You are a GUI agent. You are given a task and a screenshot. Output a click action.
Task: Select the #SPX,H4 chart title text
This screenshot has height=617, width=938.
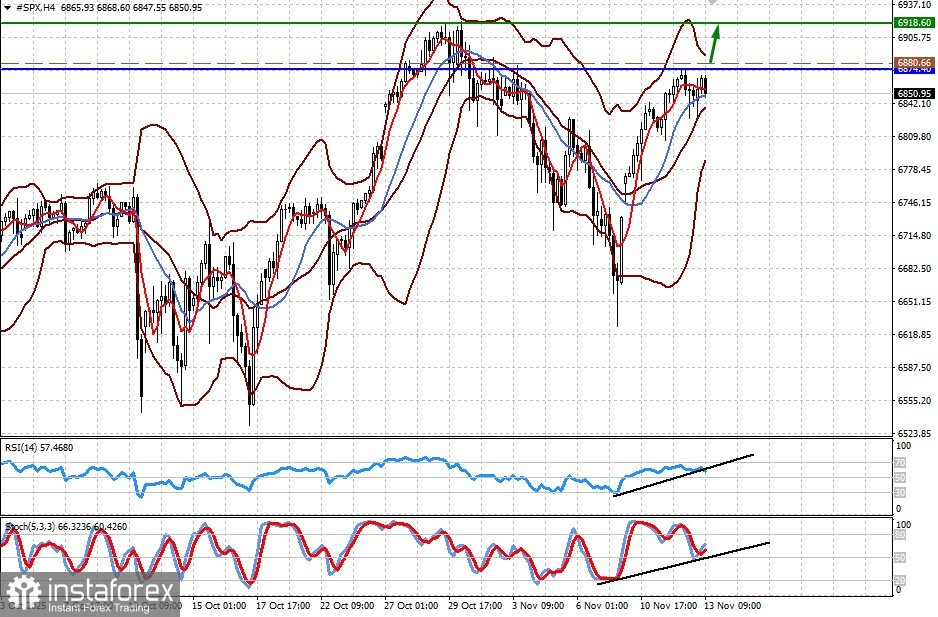pyautogui.click(x=37, y=8)
